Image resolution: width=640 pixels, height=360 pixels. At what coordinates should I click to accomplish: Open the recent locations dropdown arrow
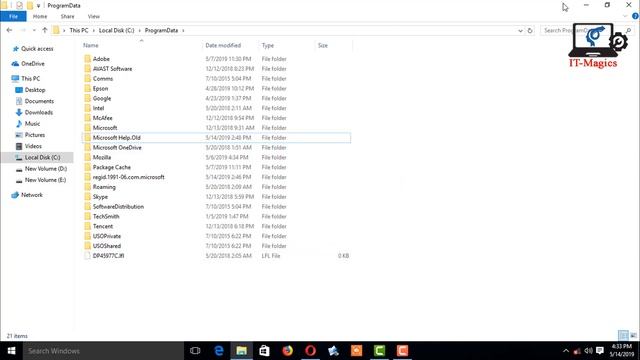(34, 31)
